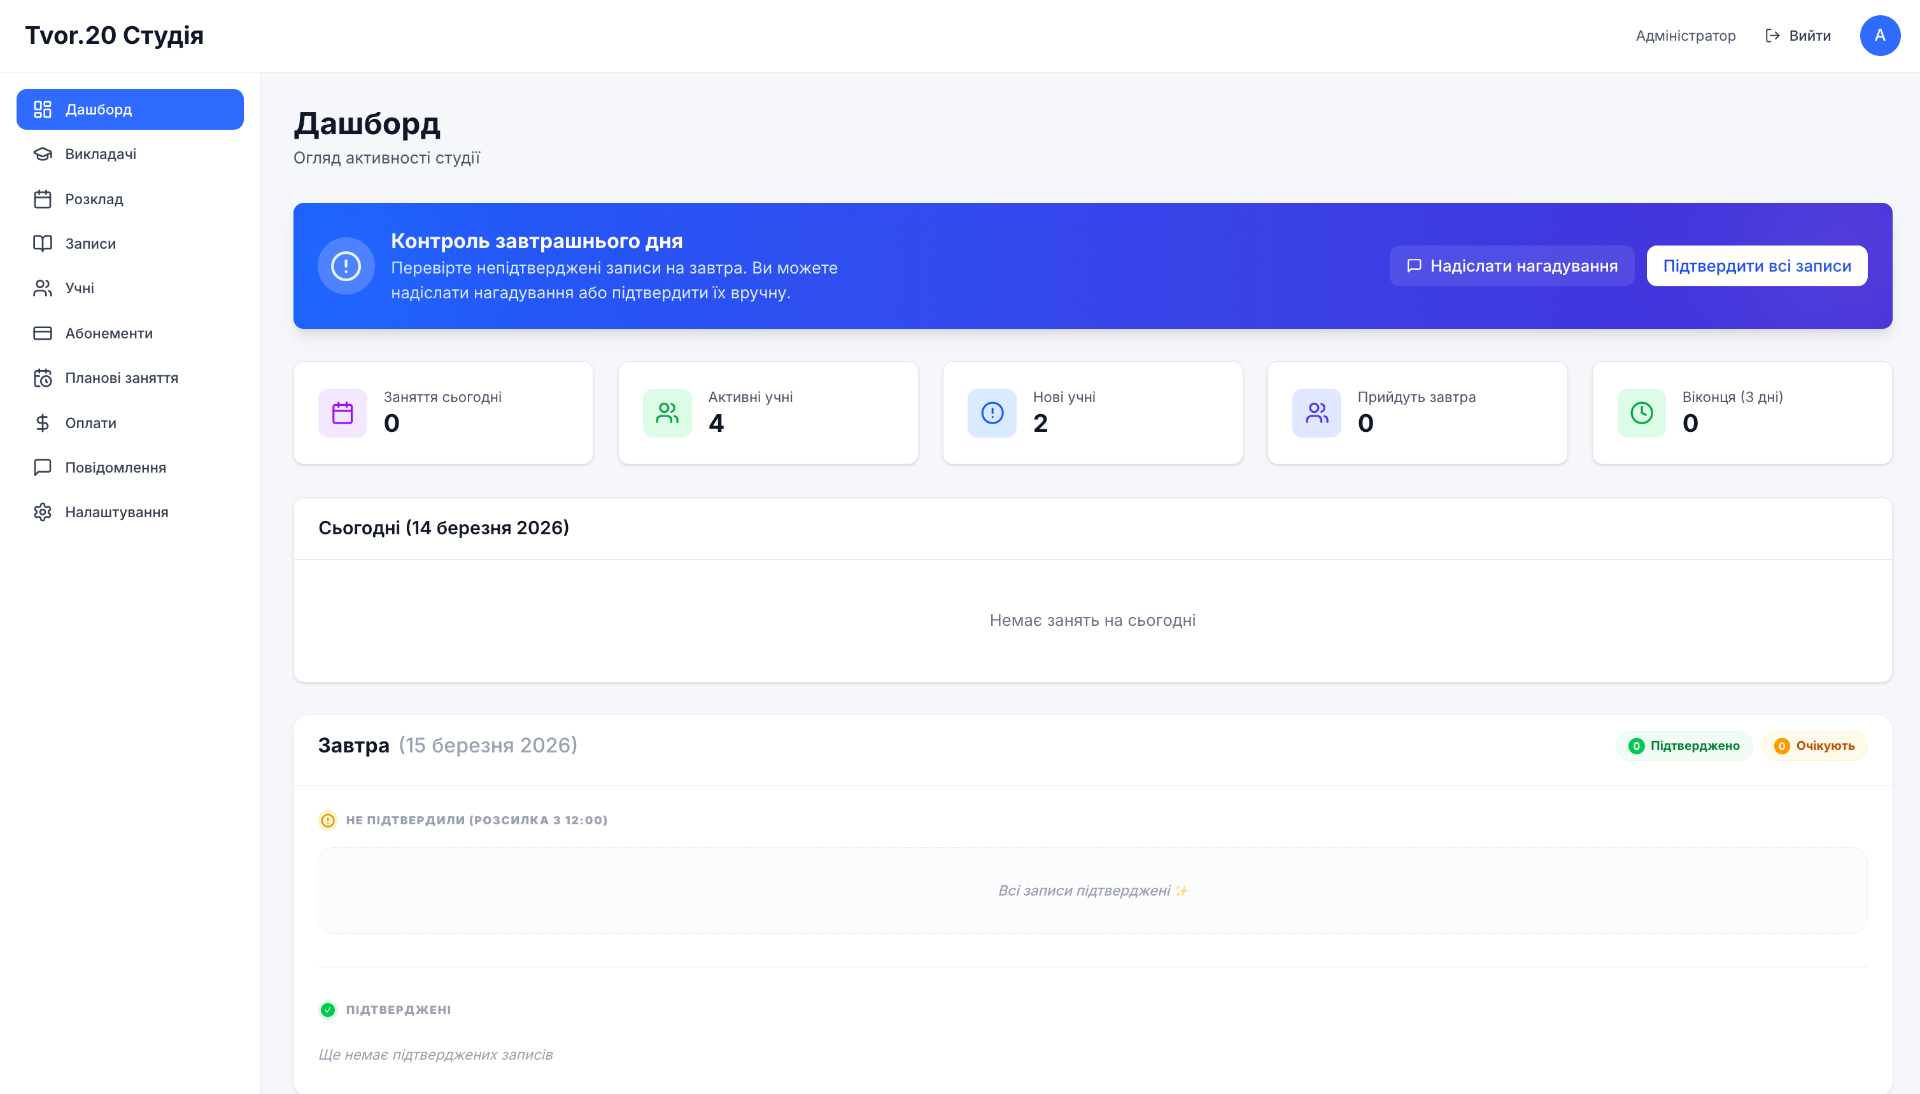Click Підтвердити всі записи button

[1757, 266]
